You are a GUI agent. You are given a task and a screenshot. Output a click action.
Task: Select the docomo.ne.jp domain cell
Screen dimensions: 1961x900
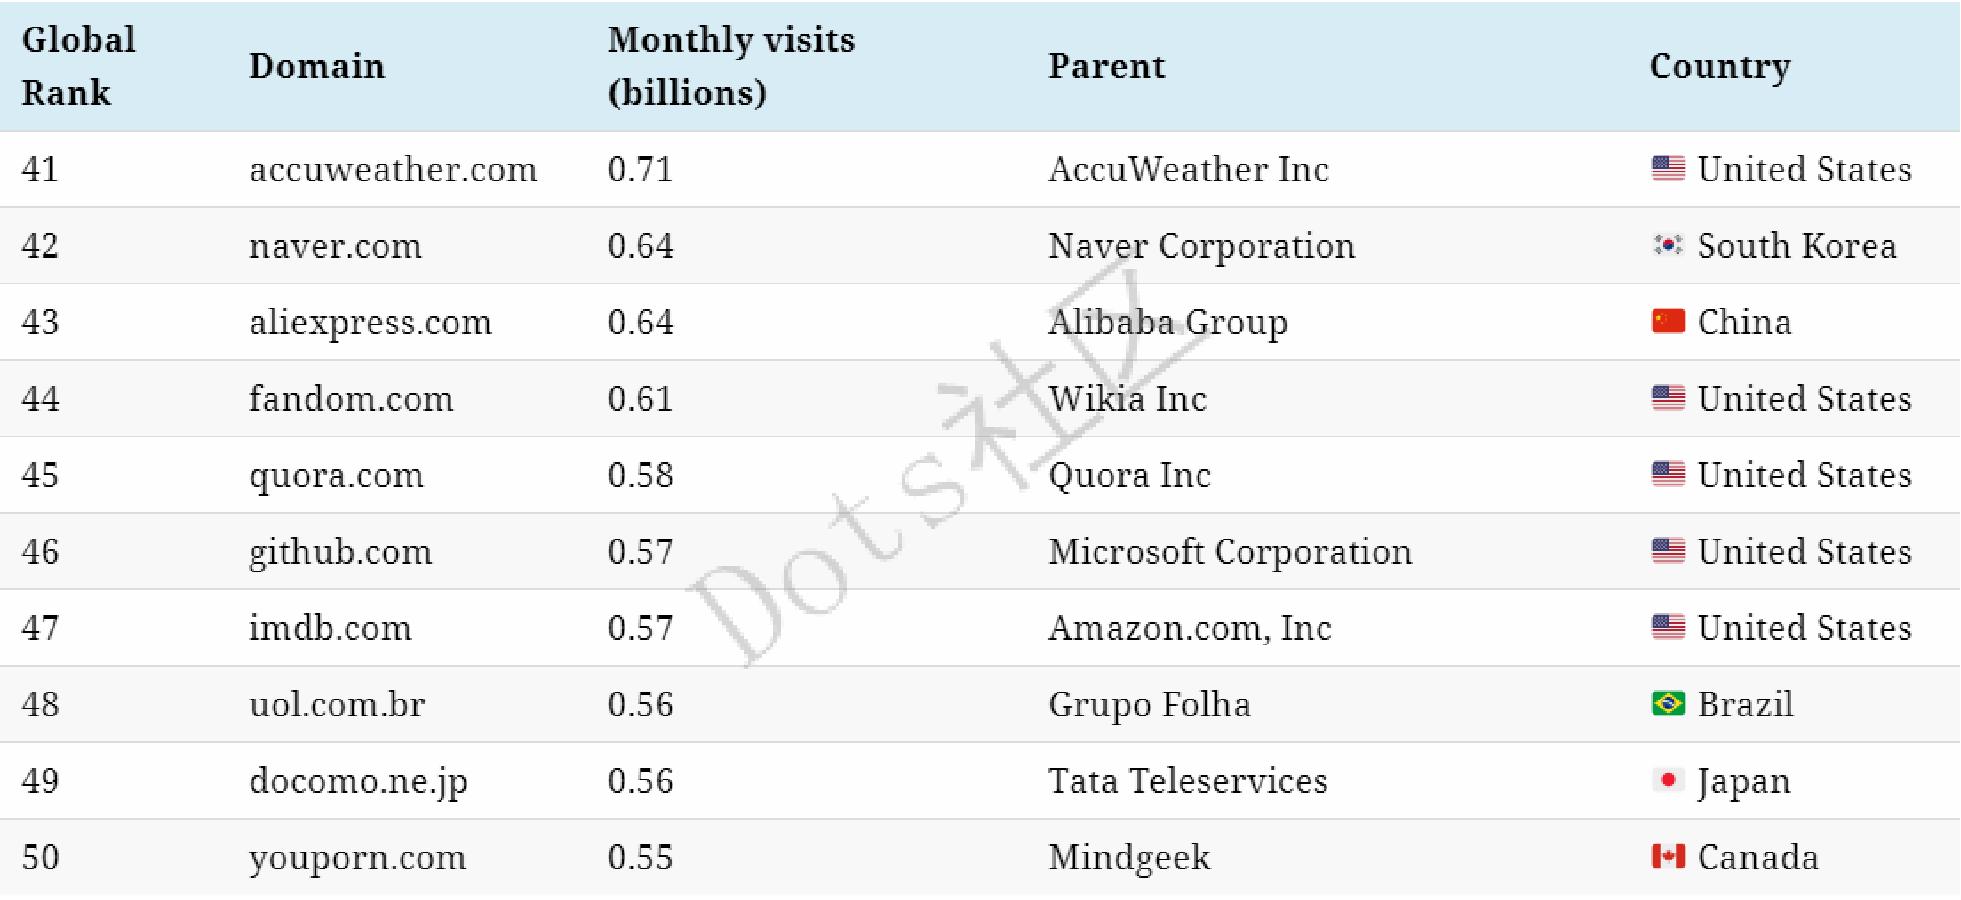tap(358, 781)
